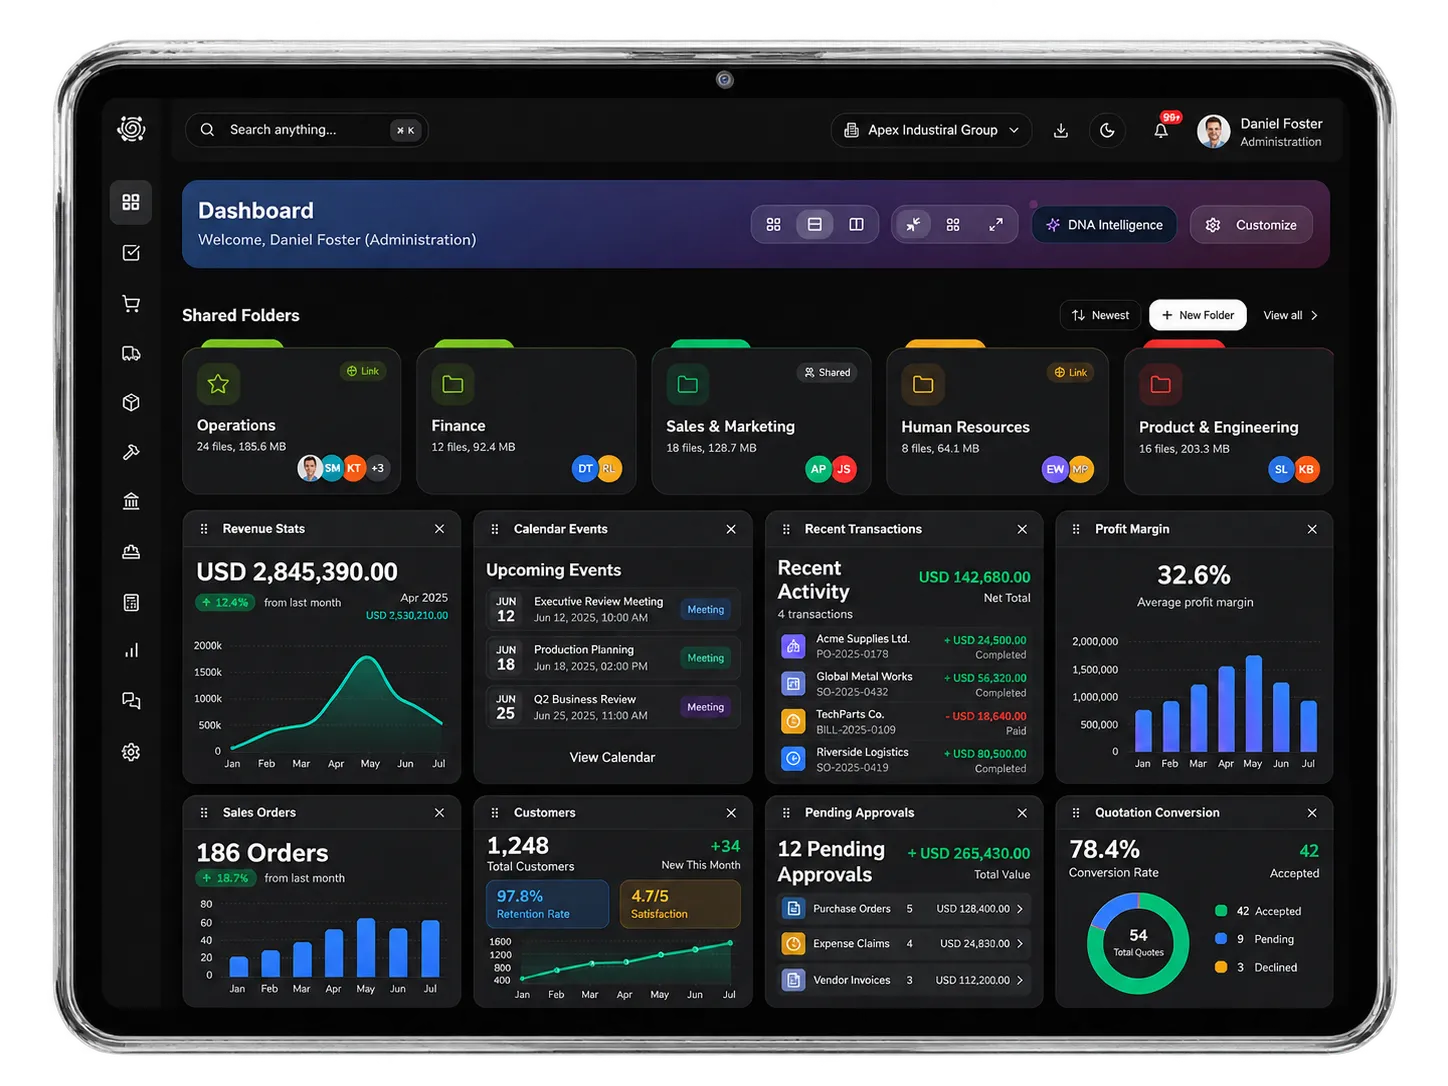The image size is (1448, 1086).
Task: Click the donut chart 54 Total Quotes
Action: click(x=1138, y=943)
